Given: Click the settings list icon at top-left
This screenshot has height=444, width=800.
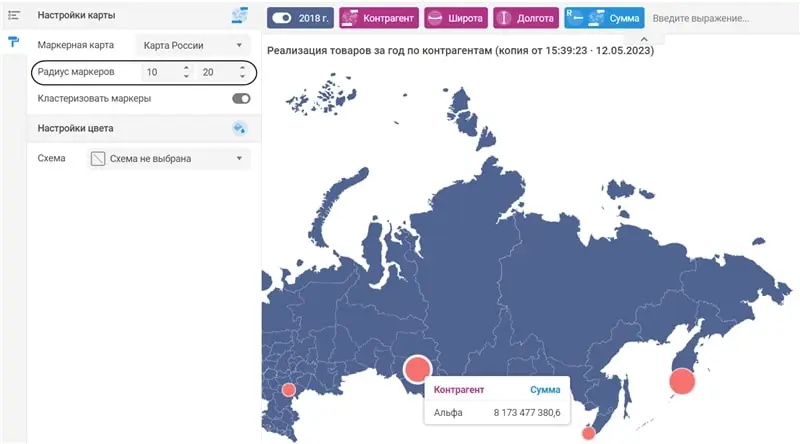Looking at the screenshot, I should click(x=14, y=15).
